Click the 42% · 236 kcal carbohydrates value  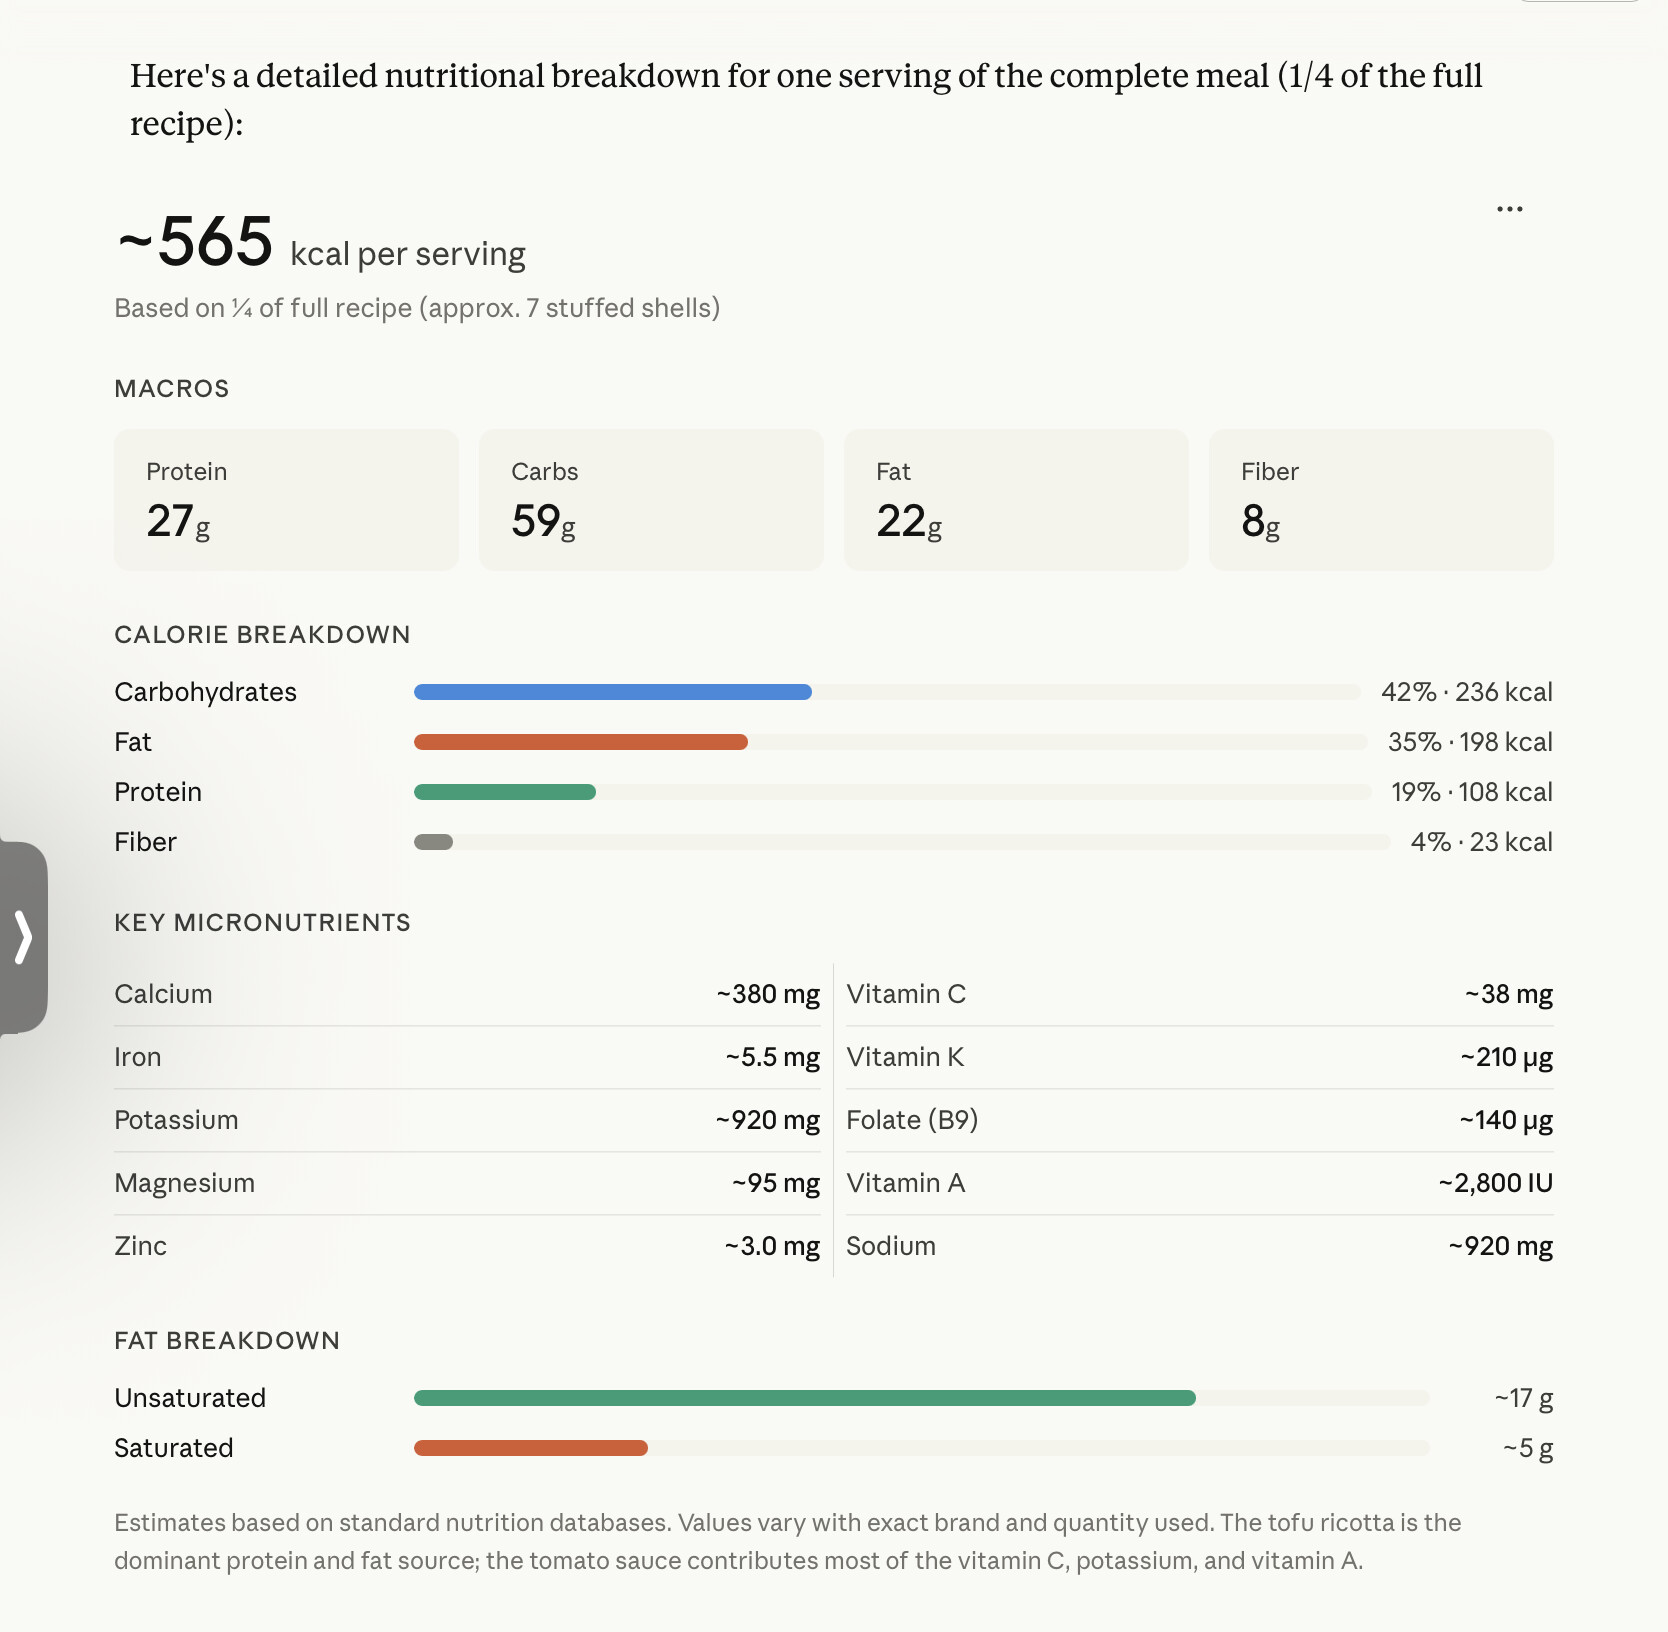[1466, 692]
